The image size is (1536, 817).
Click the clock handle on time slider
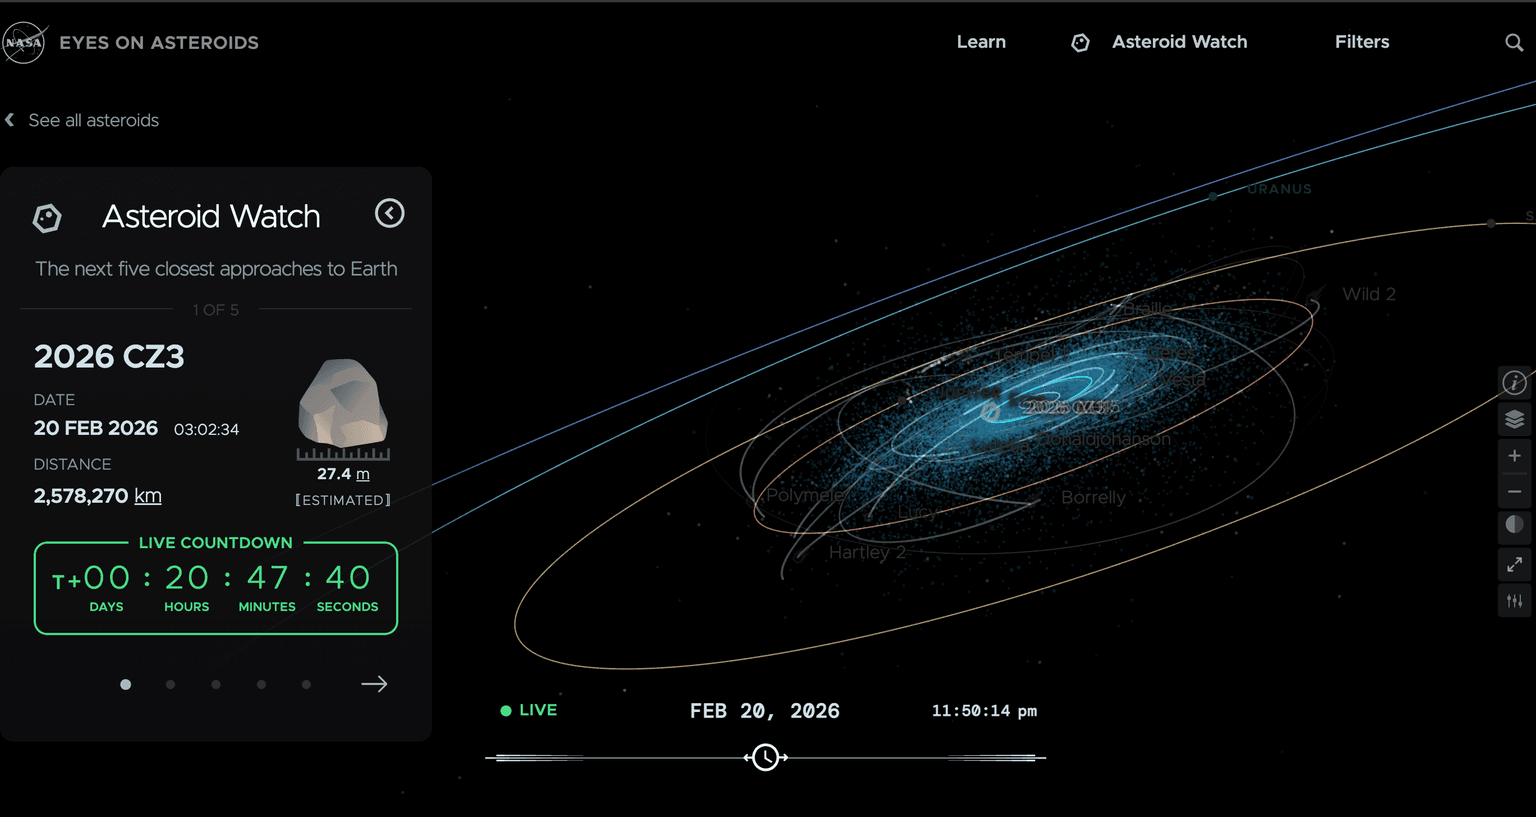coord(766,758)
